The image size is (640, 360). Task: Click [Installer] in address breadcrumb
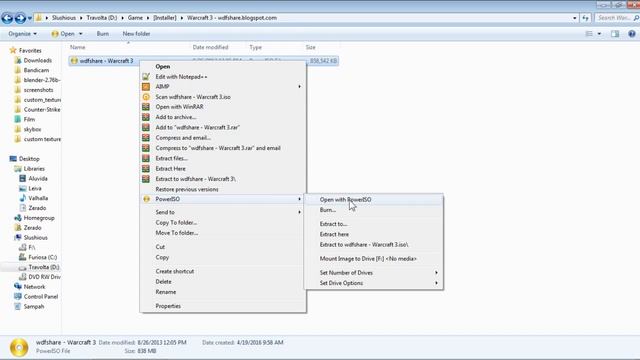[165, 18]
